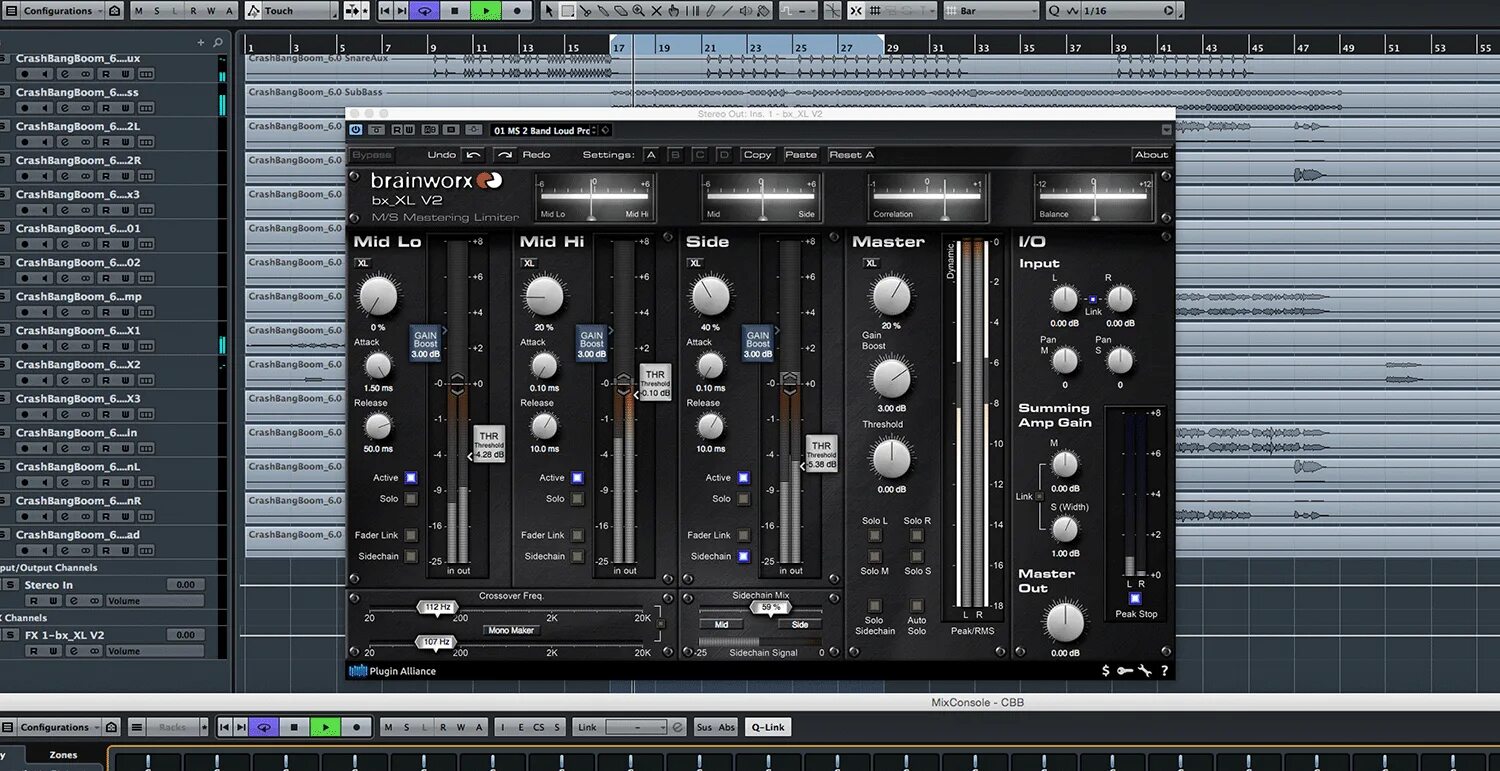Toggle Cycle loop in top transport
Screen dimensions: 1500x771
coord(424,11)
